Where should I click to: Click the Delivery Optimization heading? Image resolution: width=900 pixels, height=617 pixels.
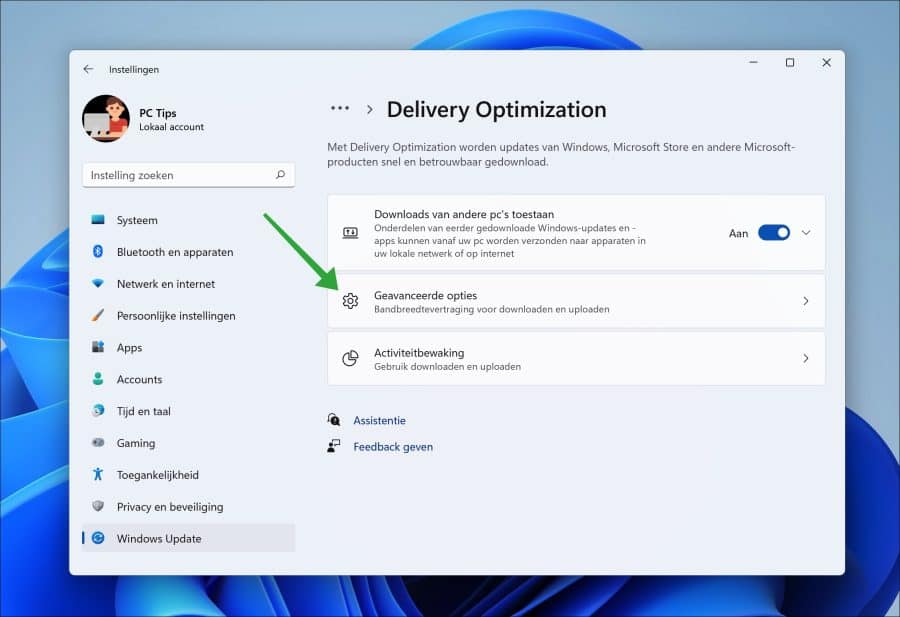[x=496, y=110]
